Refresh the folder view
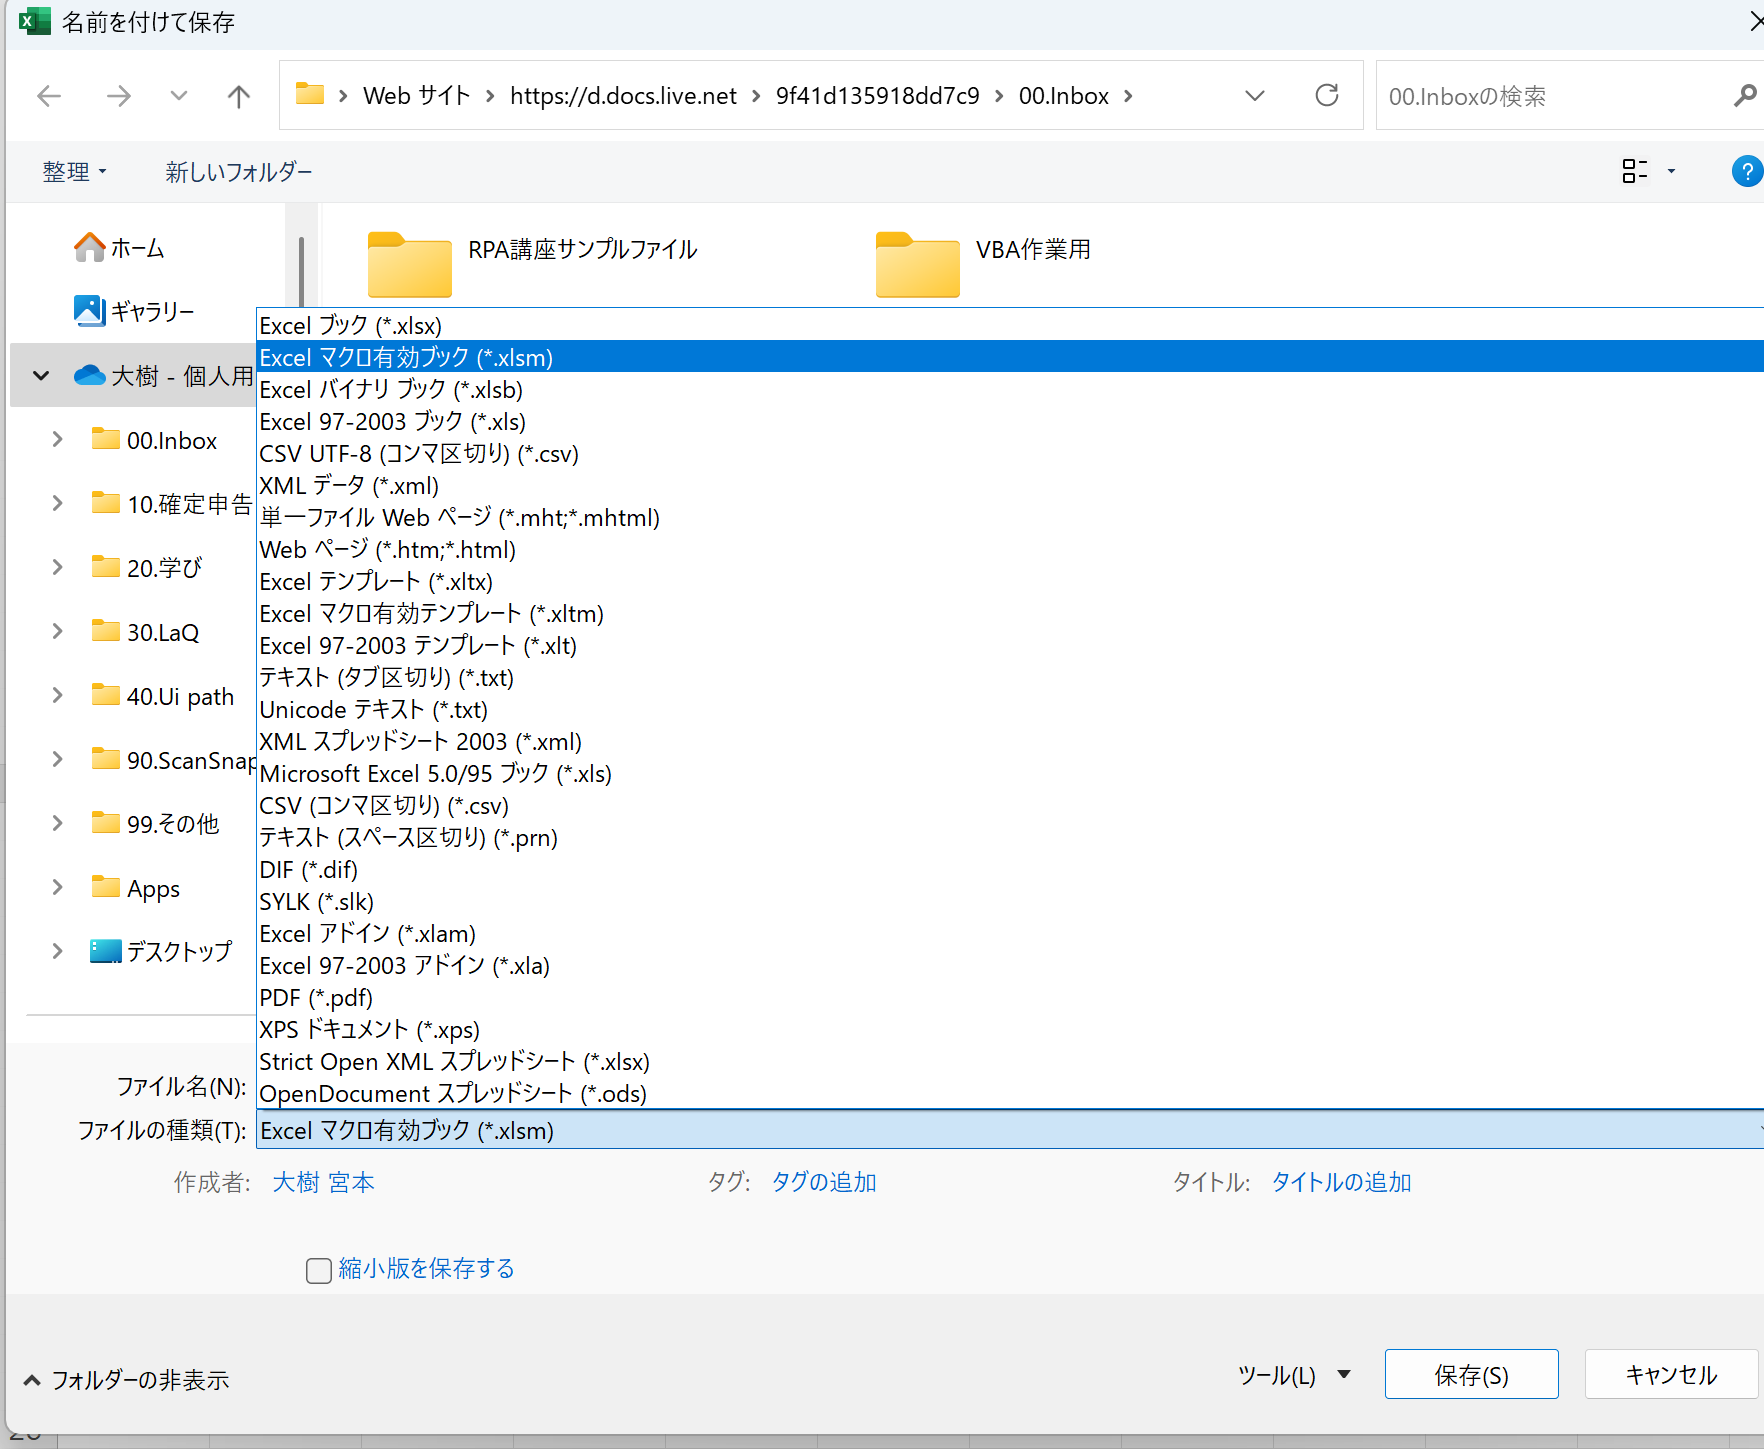 point(1327,95)
